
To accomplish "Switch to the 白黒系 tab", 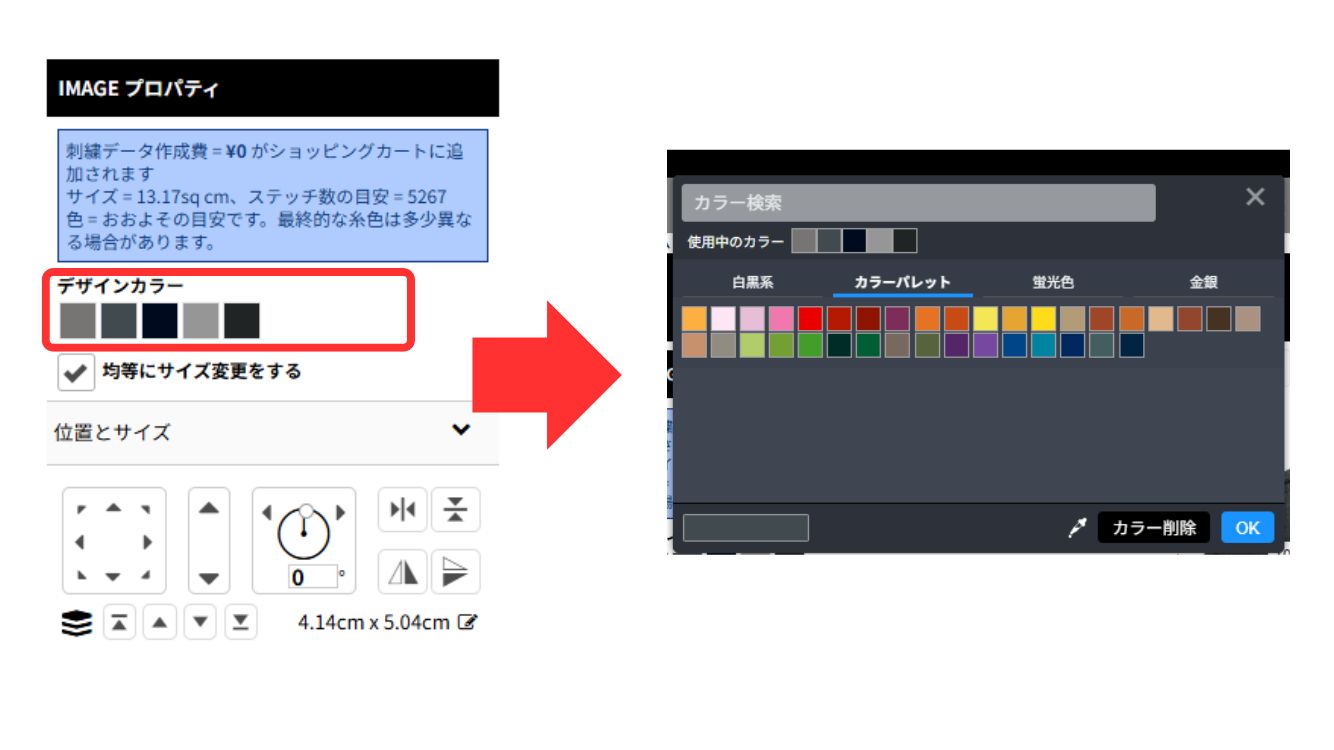I will (752, 283).
